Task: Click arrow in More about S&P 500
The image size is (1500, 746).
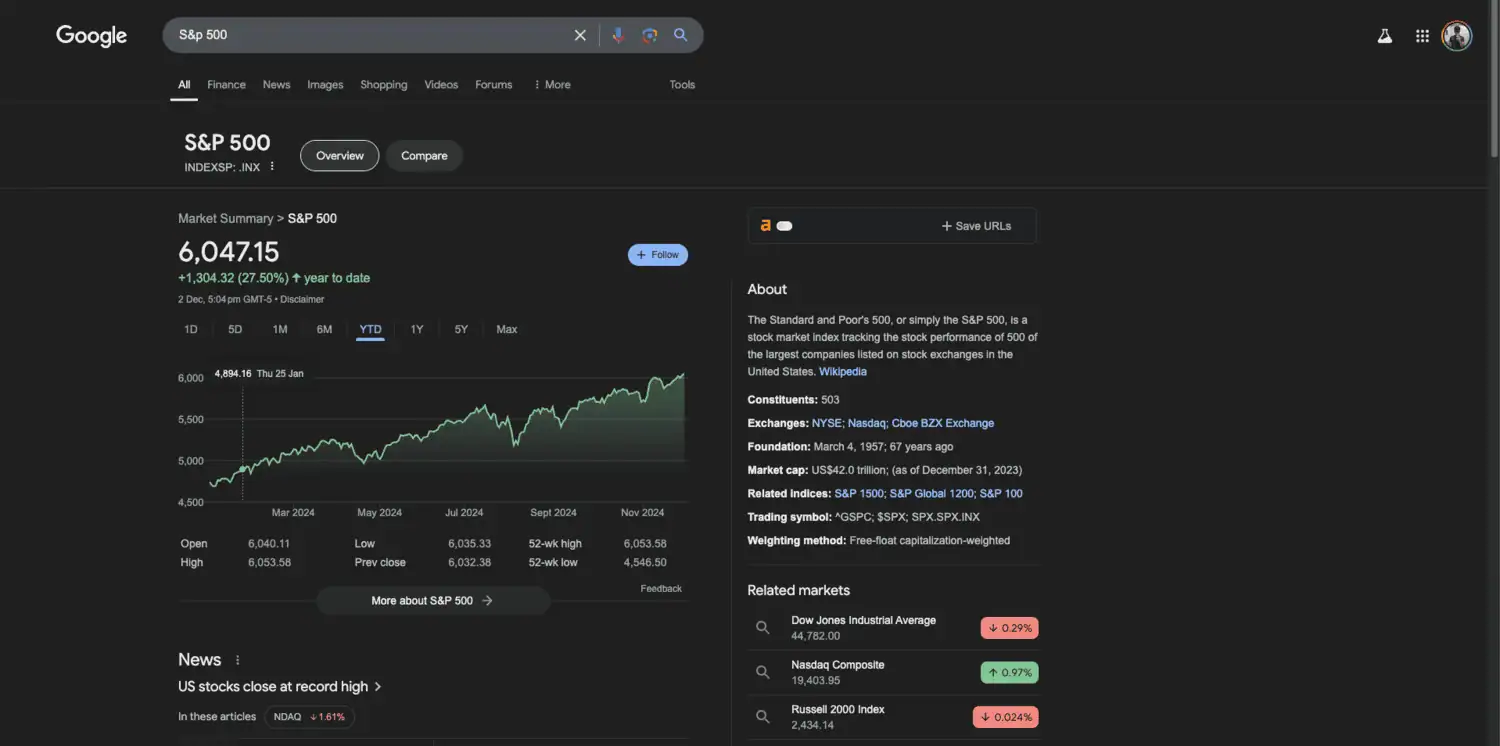Action: tap(487, 601)
